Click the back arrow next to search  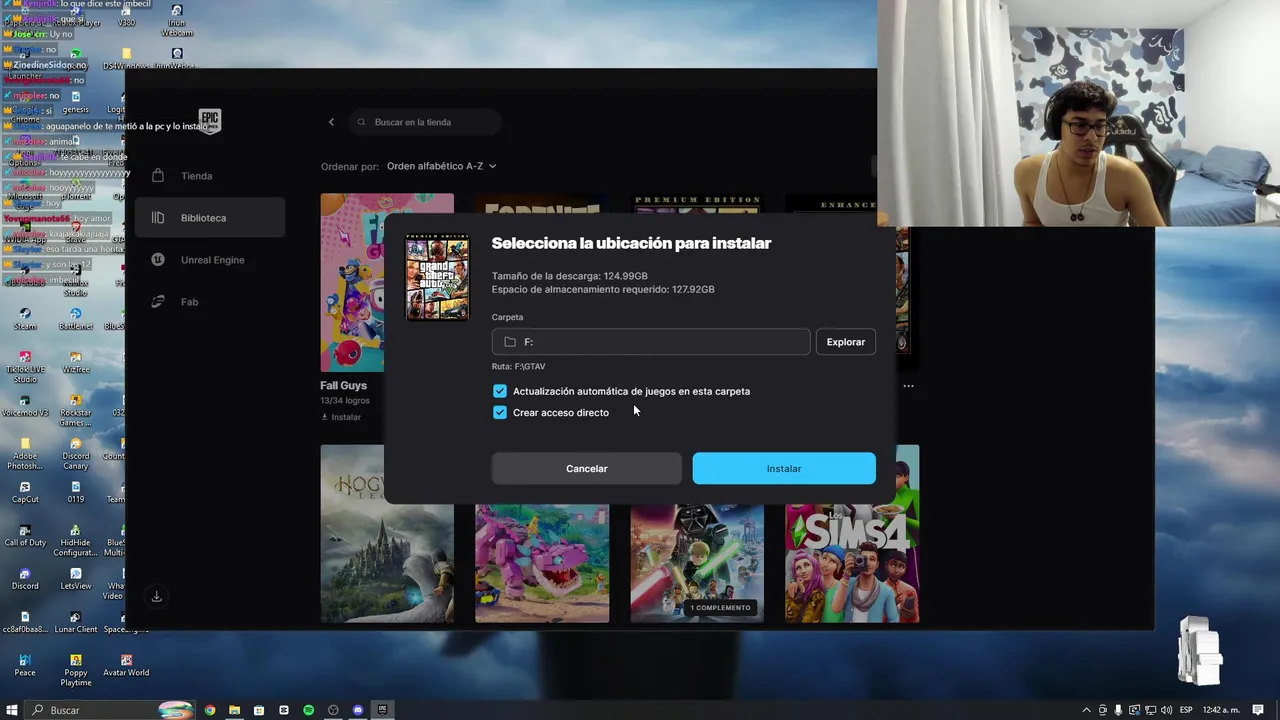click(x=332, y=122)
